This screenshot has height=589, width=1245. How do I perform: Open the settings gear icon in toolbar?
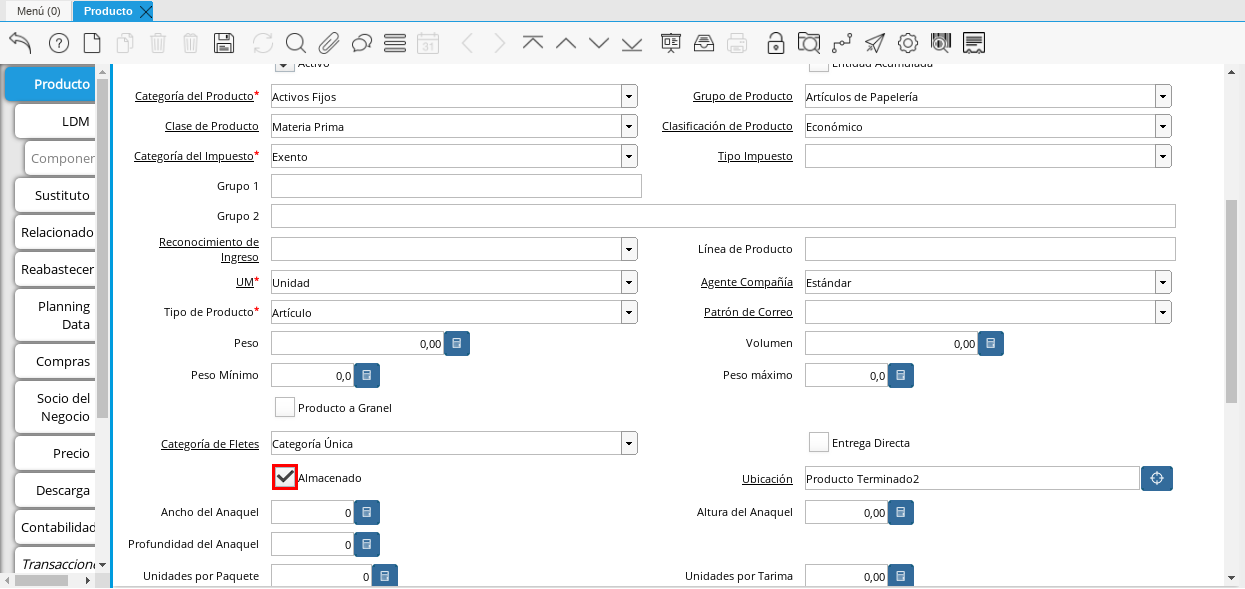point(908,43)
